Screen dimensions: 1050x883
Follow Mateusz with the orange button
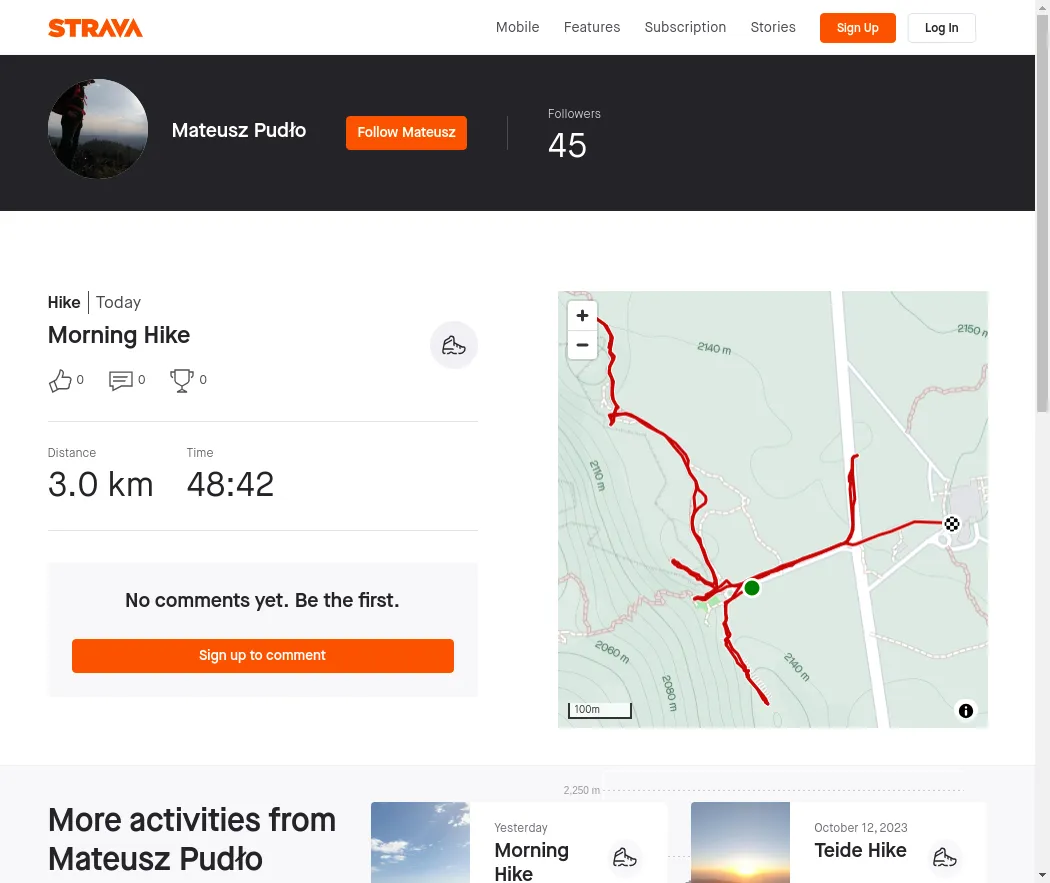pos(406,132)
